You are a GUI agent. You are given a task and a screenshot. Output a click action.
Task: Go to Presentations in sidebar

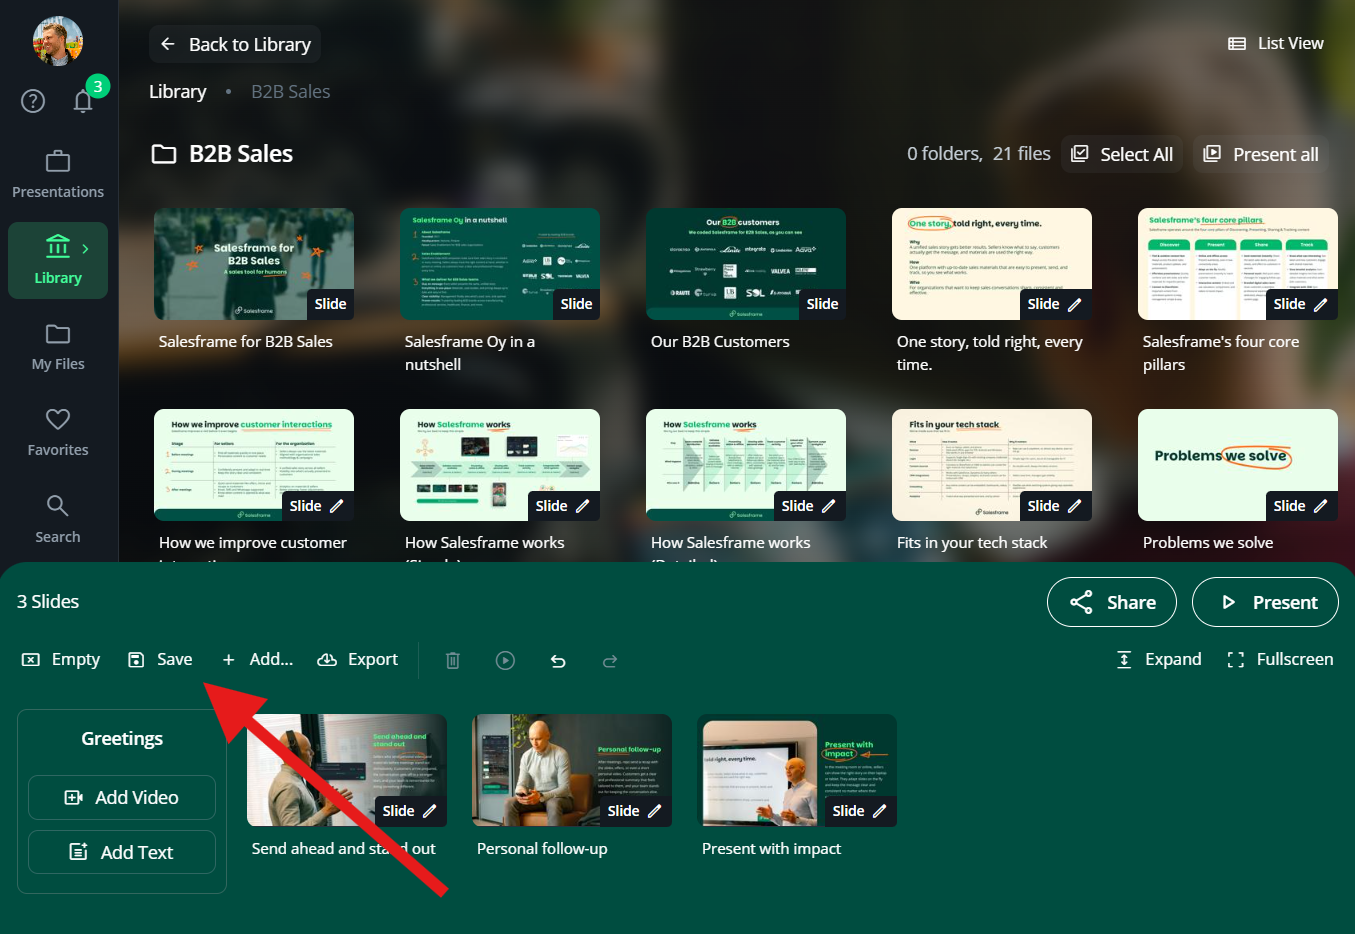click(x=58, y=175)
